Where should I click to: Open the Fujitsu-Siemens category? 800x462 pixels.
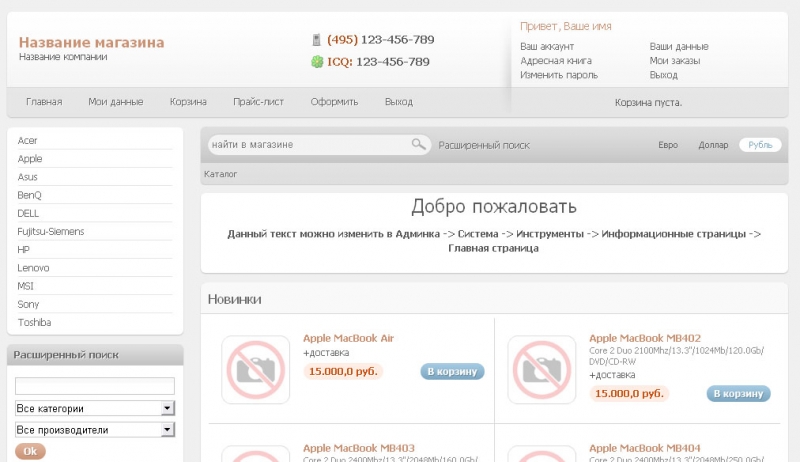pos(51,232)
